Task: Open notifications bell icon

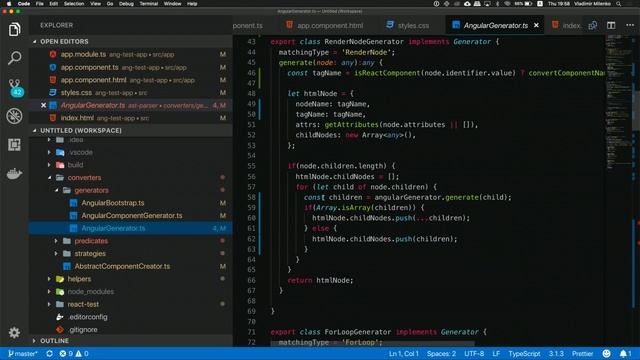Action: tap(625, 353)
